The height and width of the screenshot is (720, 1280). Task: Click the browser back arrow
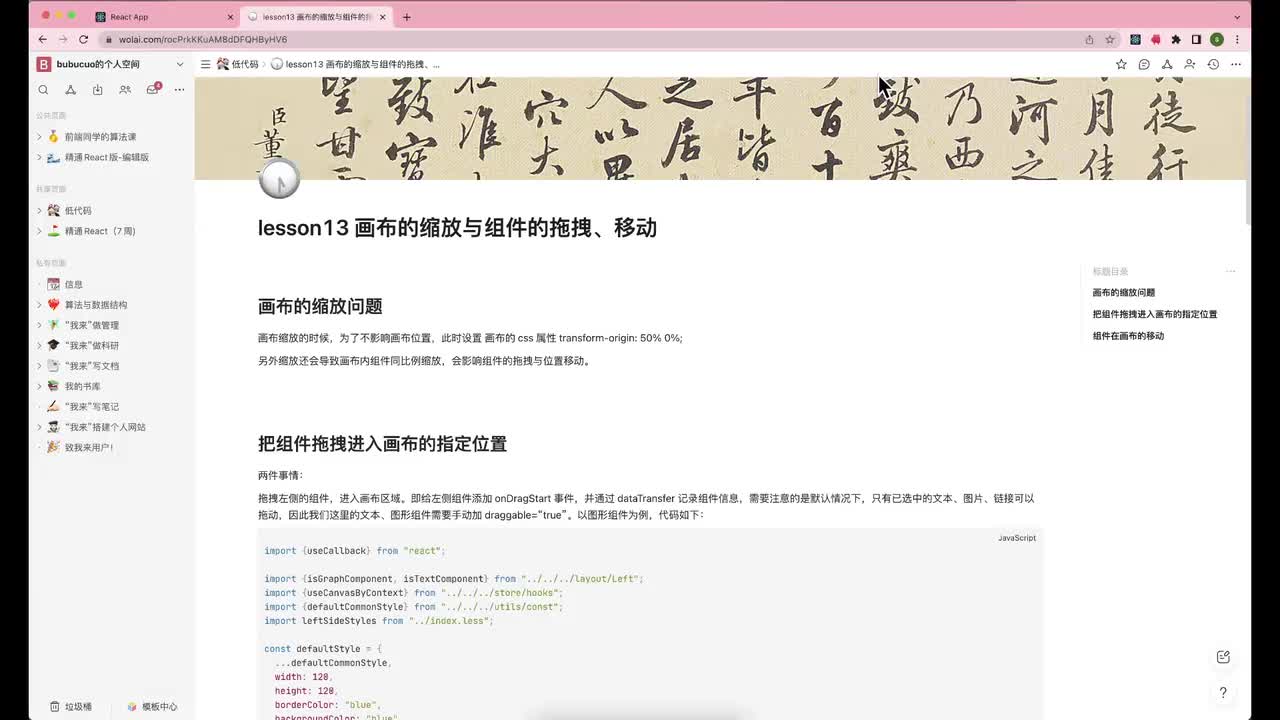pos(42,39)
